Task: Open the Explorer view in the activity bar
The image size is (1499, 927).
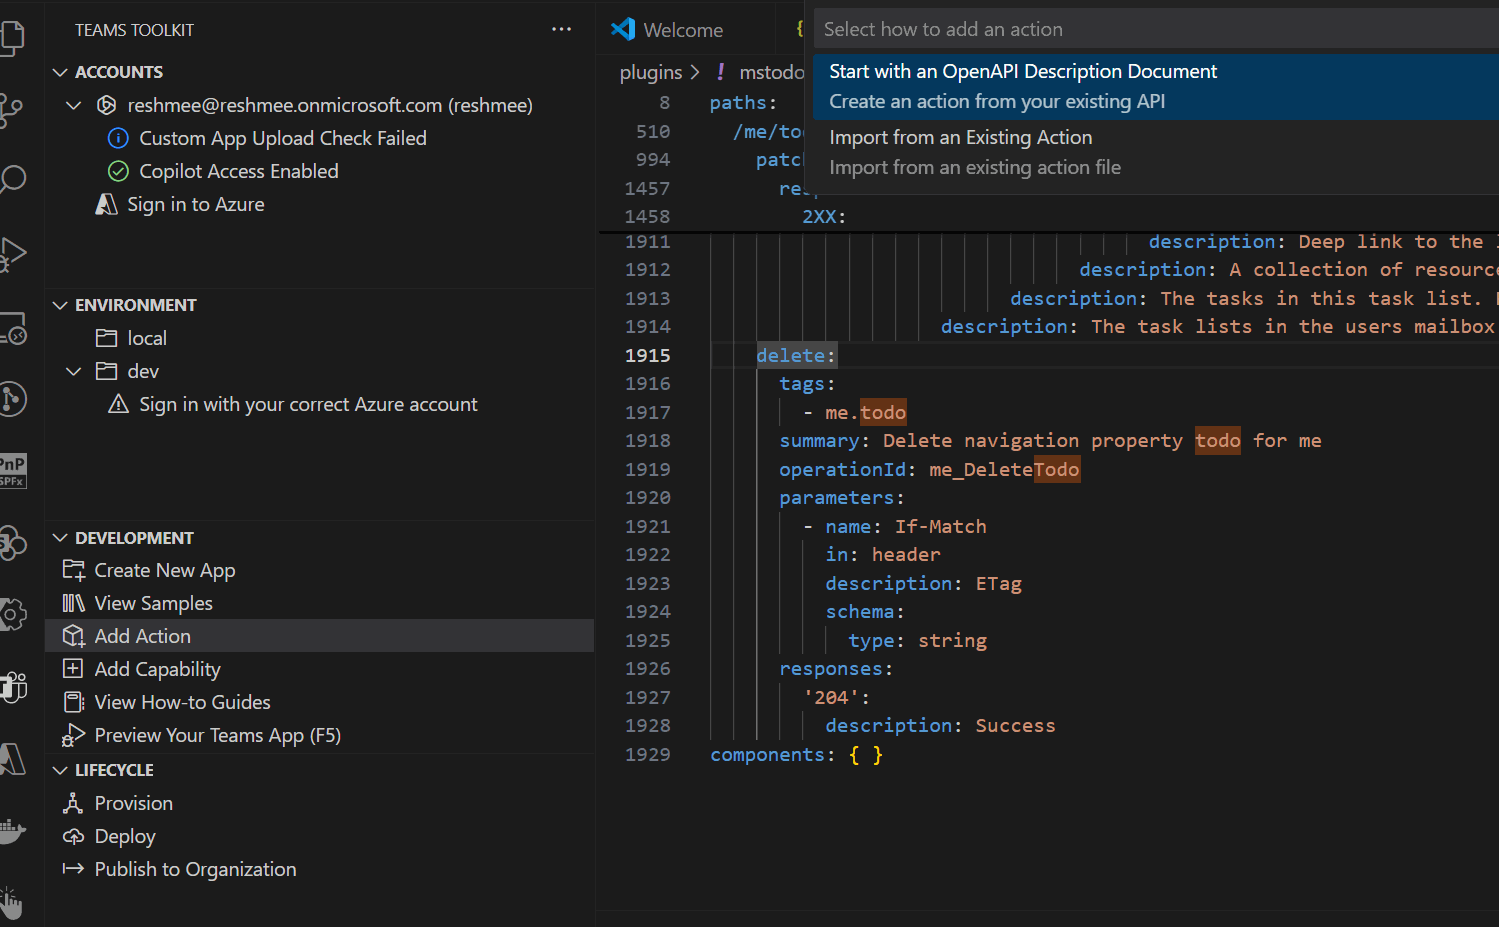Action: click(x=14, y=38)
